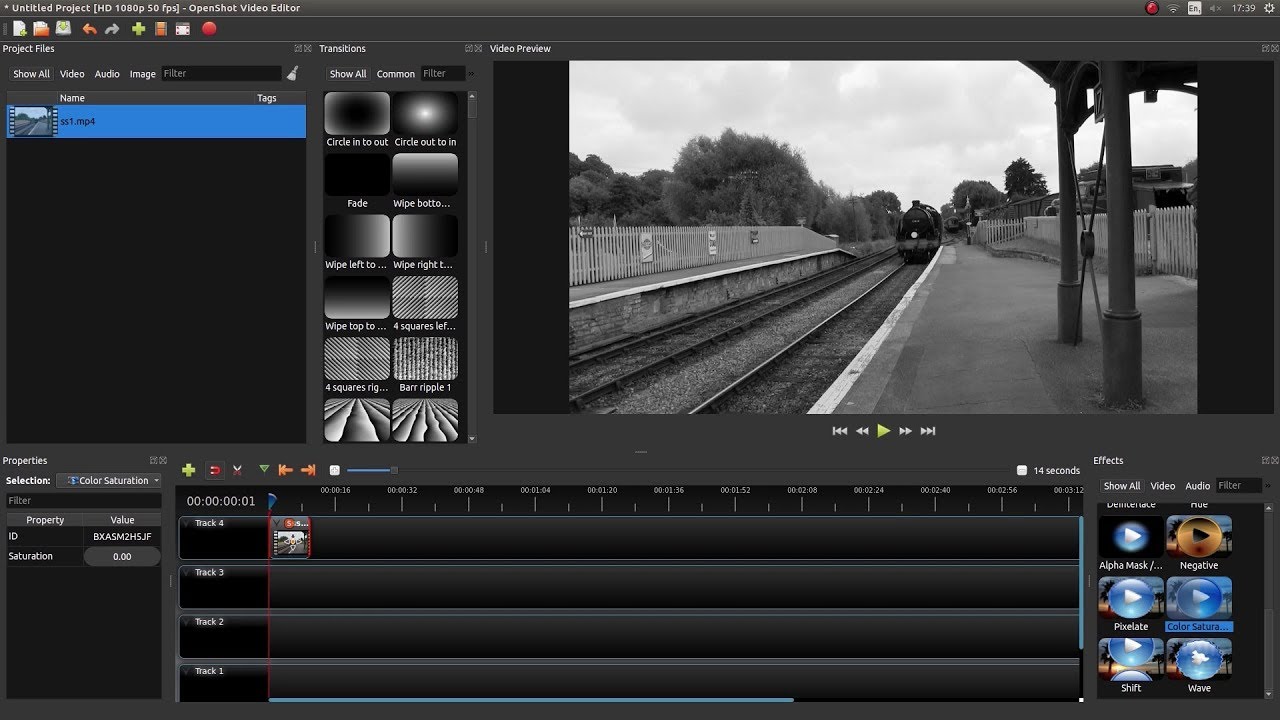Image resolution: width=1280 pixels, height=720 pixels.
Task: Open project using the folder icon
Action: [41, 29]
